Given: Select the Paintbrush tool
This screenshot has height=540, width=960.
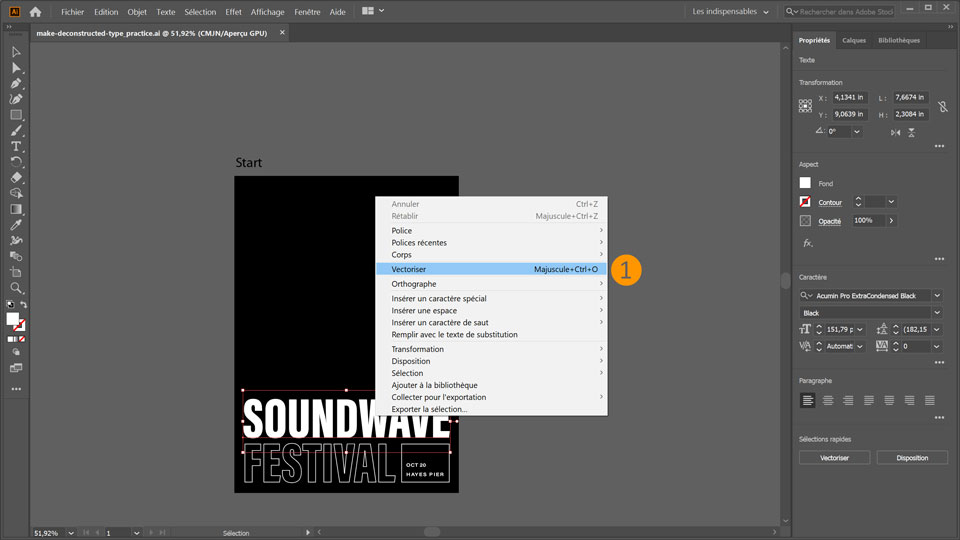Looking at the screenshot, I should pos(16,130).
